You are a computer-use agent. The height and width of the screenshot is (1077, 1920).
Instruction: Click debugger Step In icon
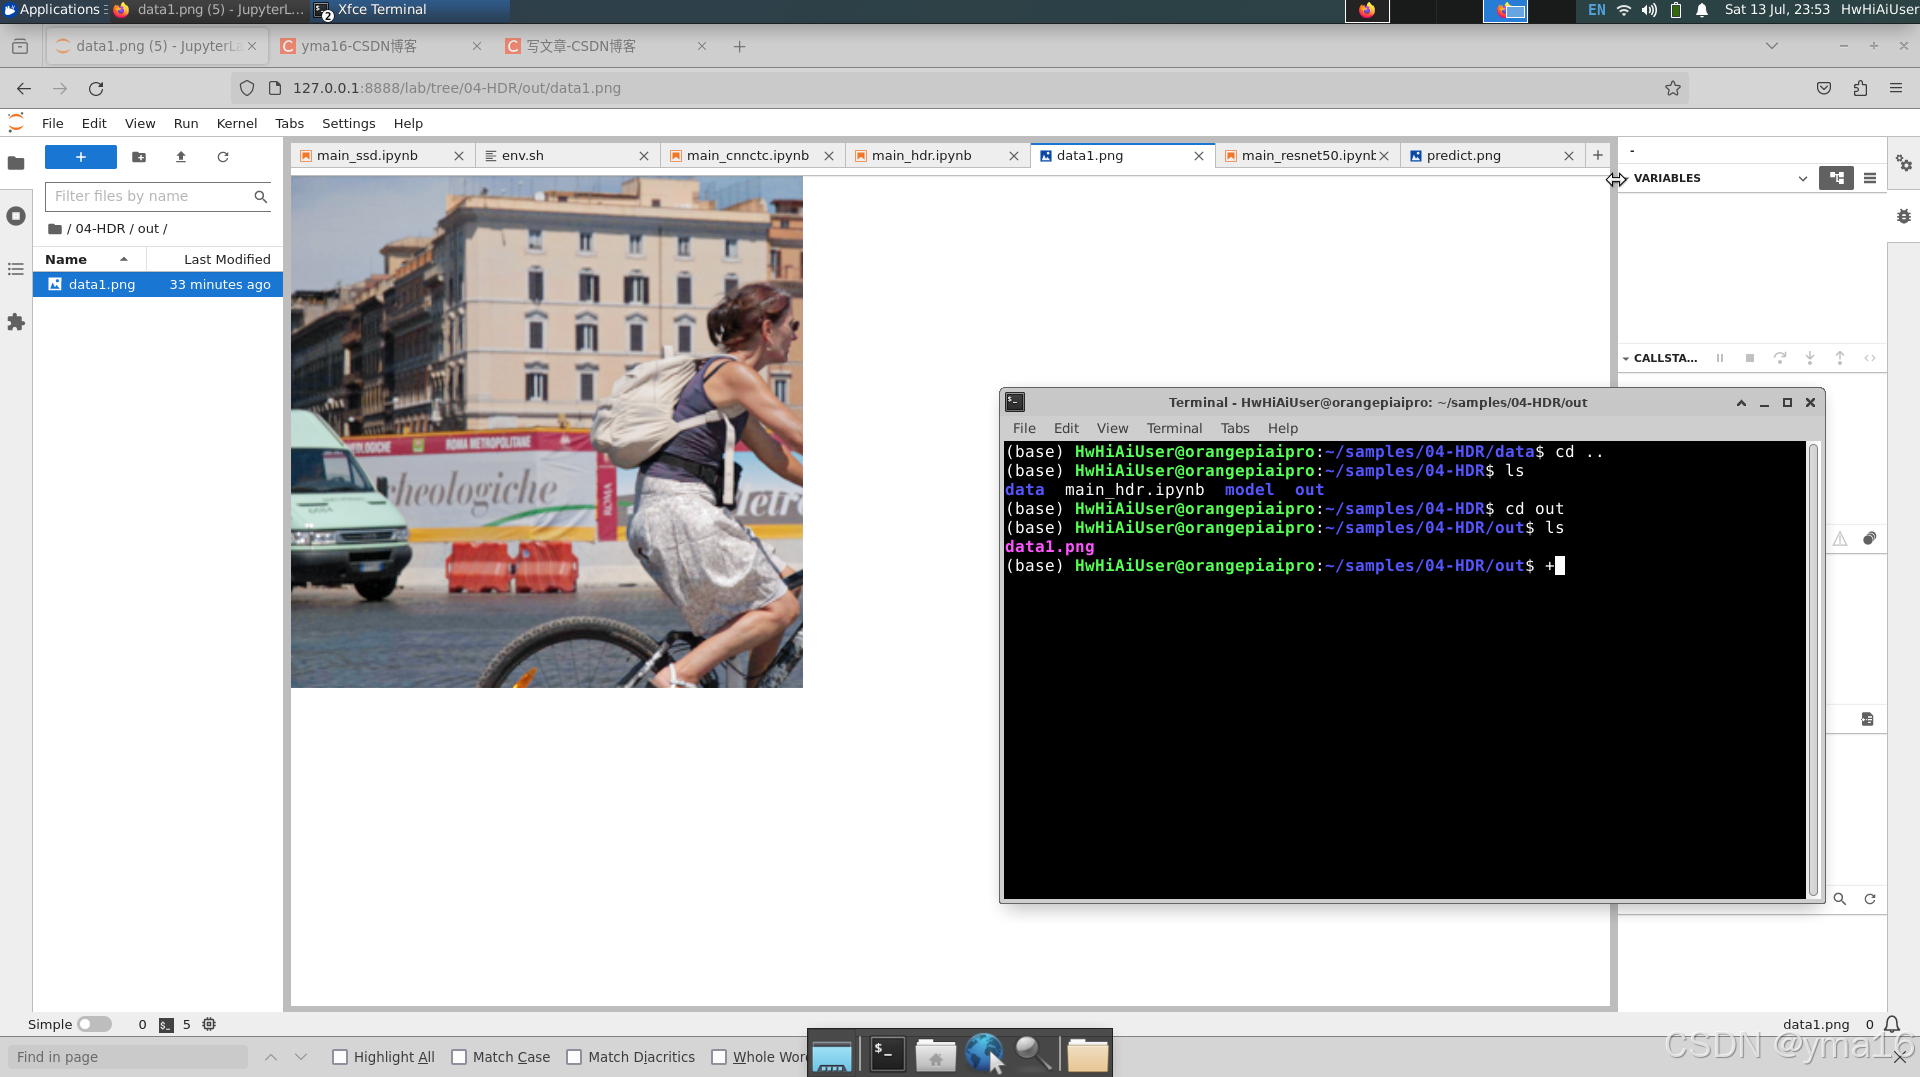point(1810,358)
